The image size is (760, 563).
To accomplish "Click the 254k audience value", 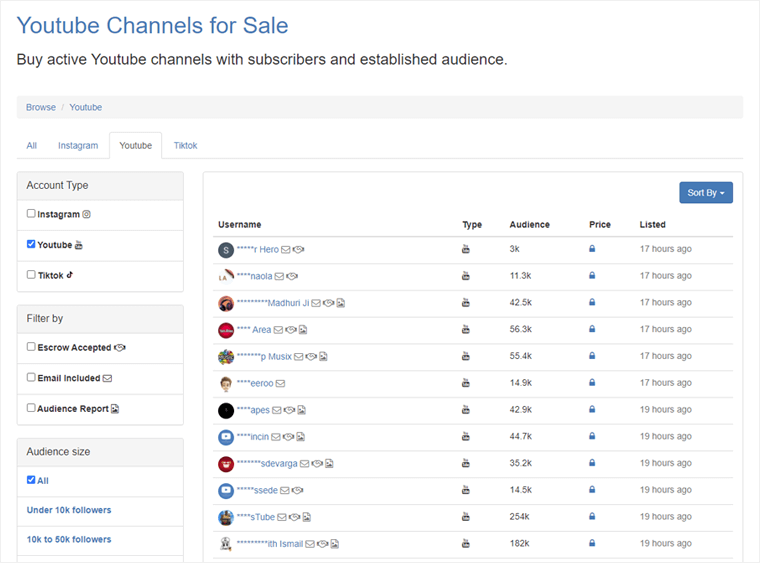I will click(520, 517).
